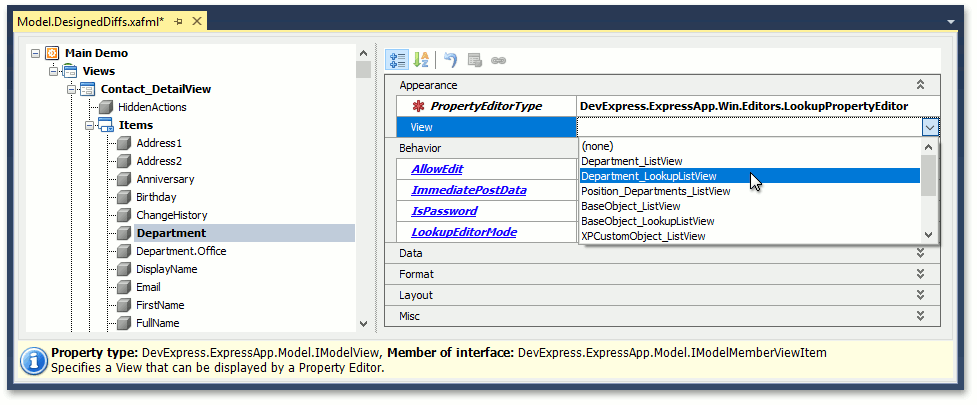Screen dimensions: 977x405
Task: Expand the Format category
Action: tap(920, 274)
